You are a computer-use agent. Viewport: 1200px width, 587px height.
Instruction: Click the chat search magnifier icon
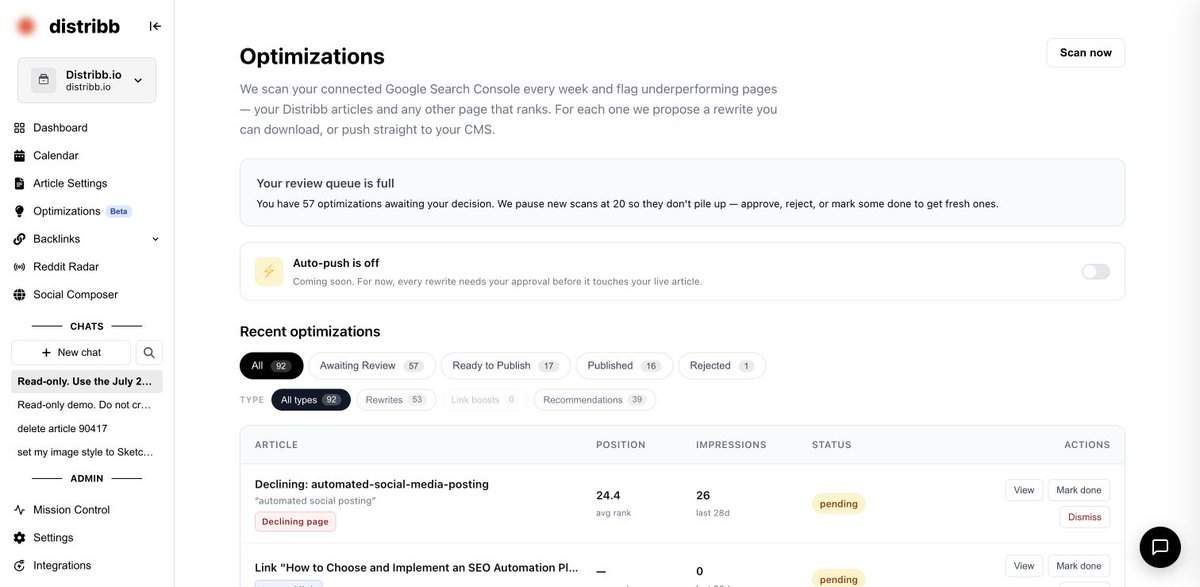[149, 352]
